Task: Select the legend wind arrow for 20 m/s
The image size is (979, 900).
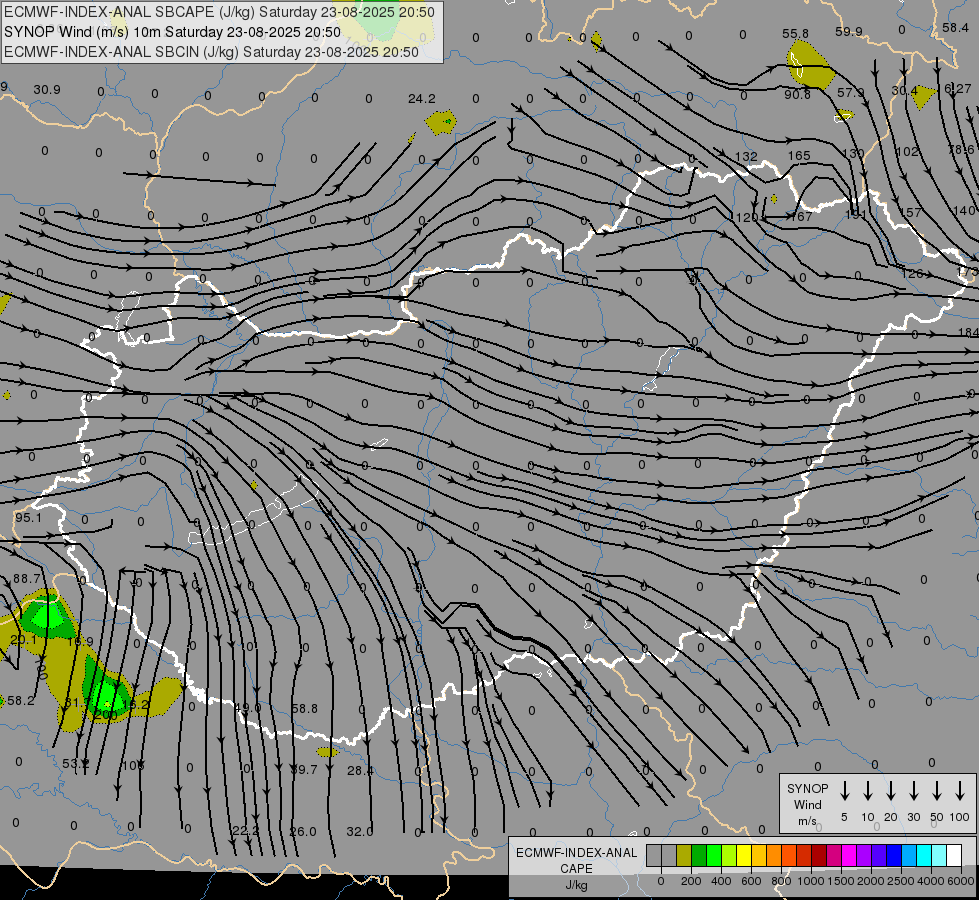Action: (x=891, y=791)
